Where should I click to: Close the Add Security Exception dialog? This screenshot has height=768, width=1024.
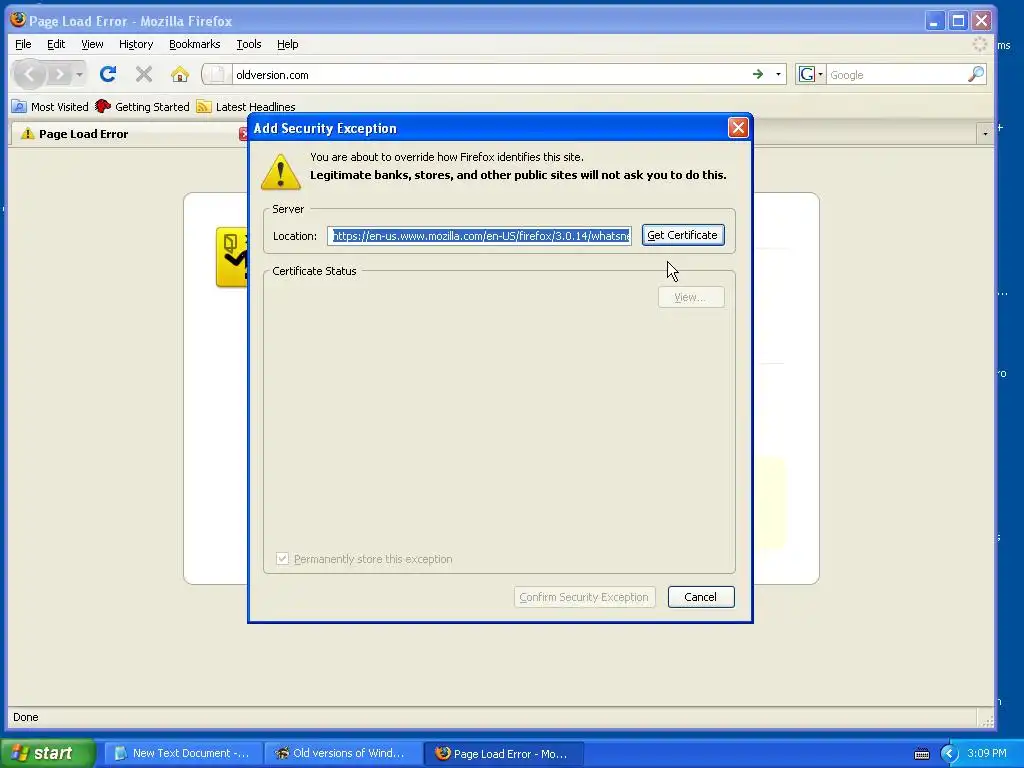tap(738, 128)
